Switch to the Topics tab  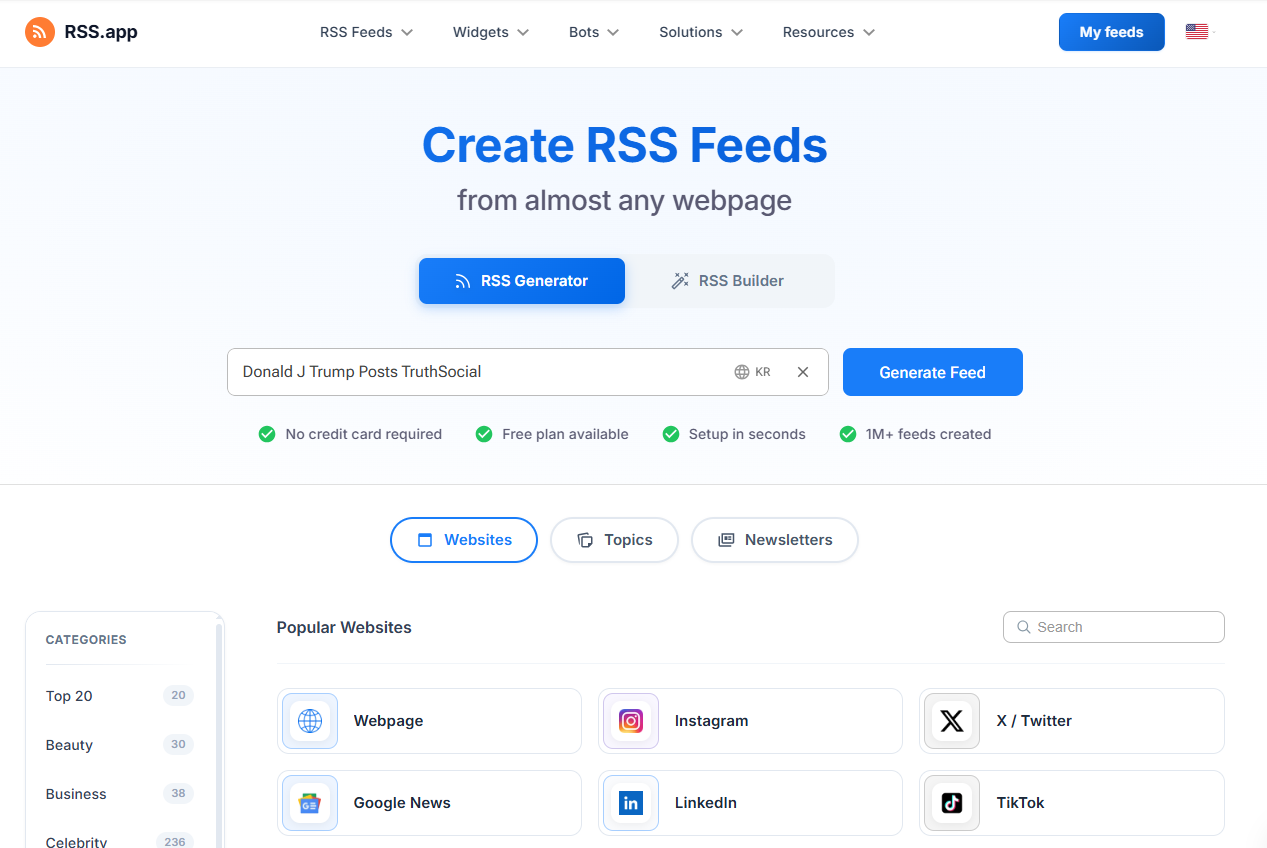coord(615,540)
